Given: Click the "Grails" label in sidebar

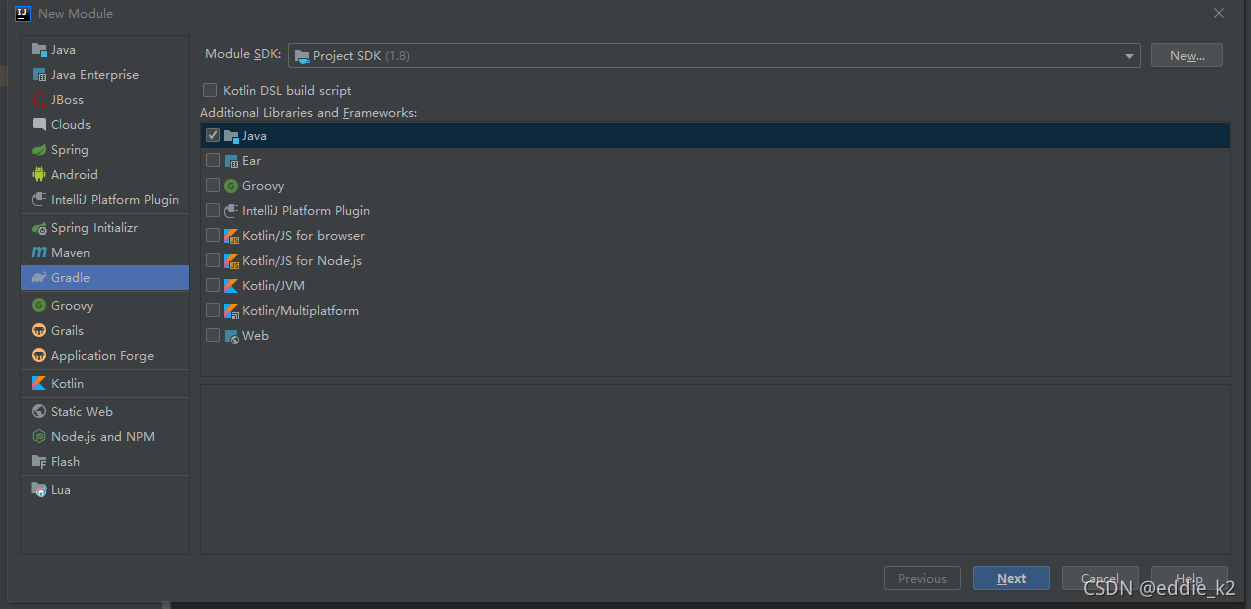Looking at the screenshot, I should click(68, 331).
